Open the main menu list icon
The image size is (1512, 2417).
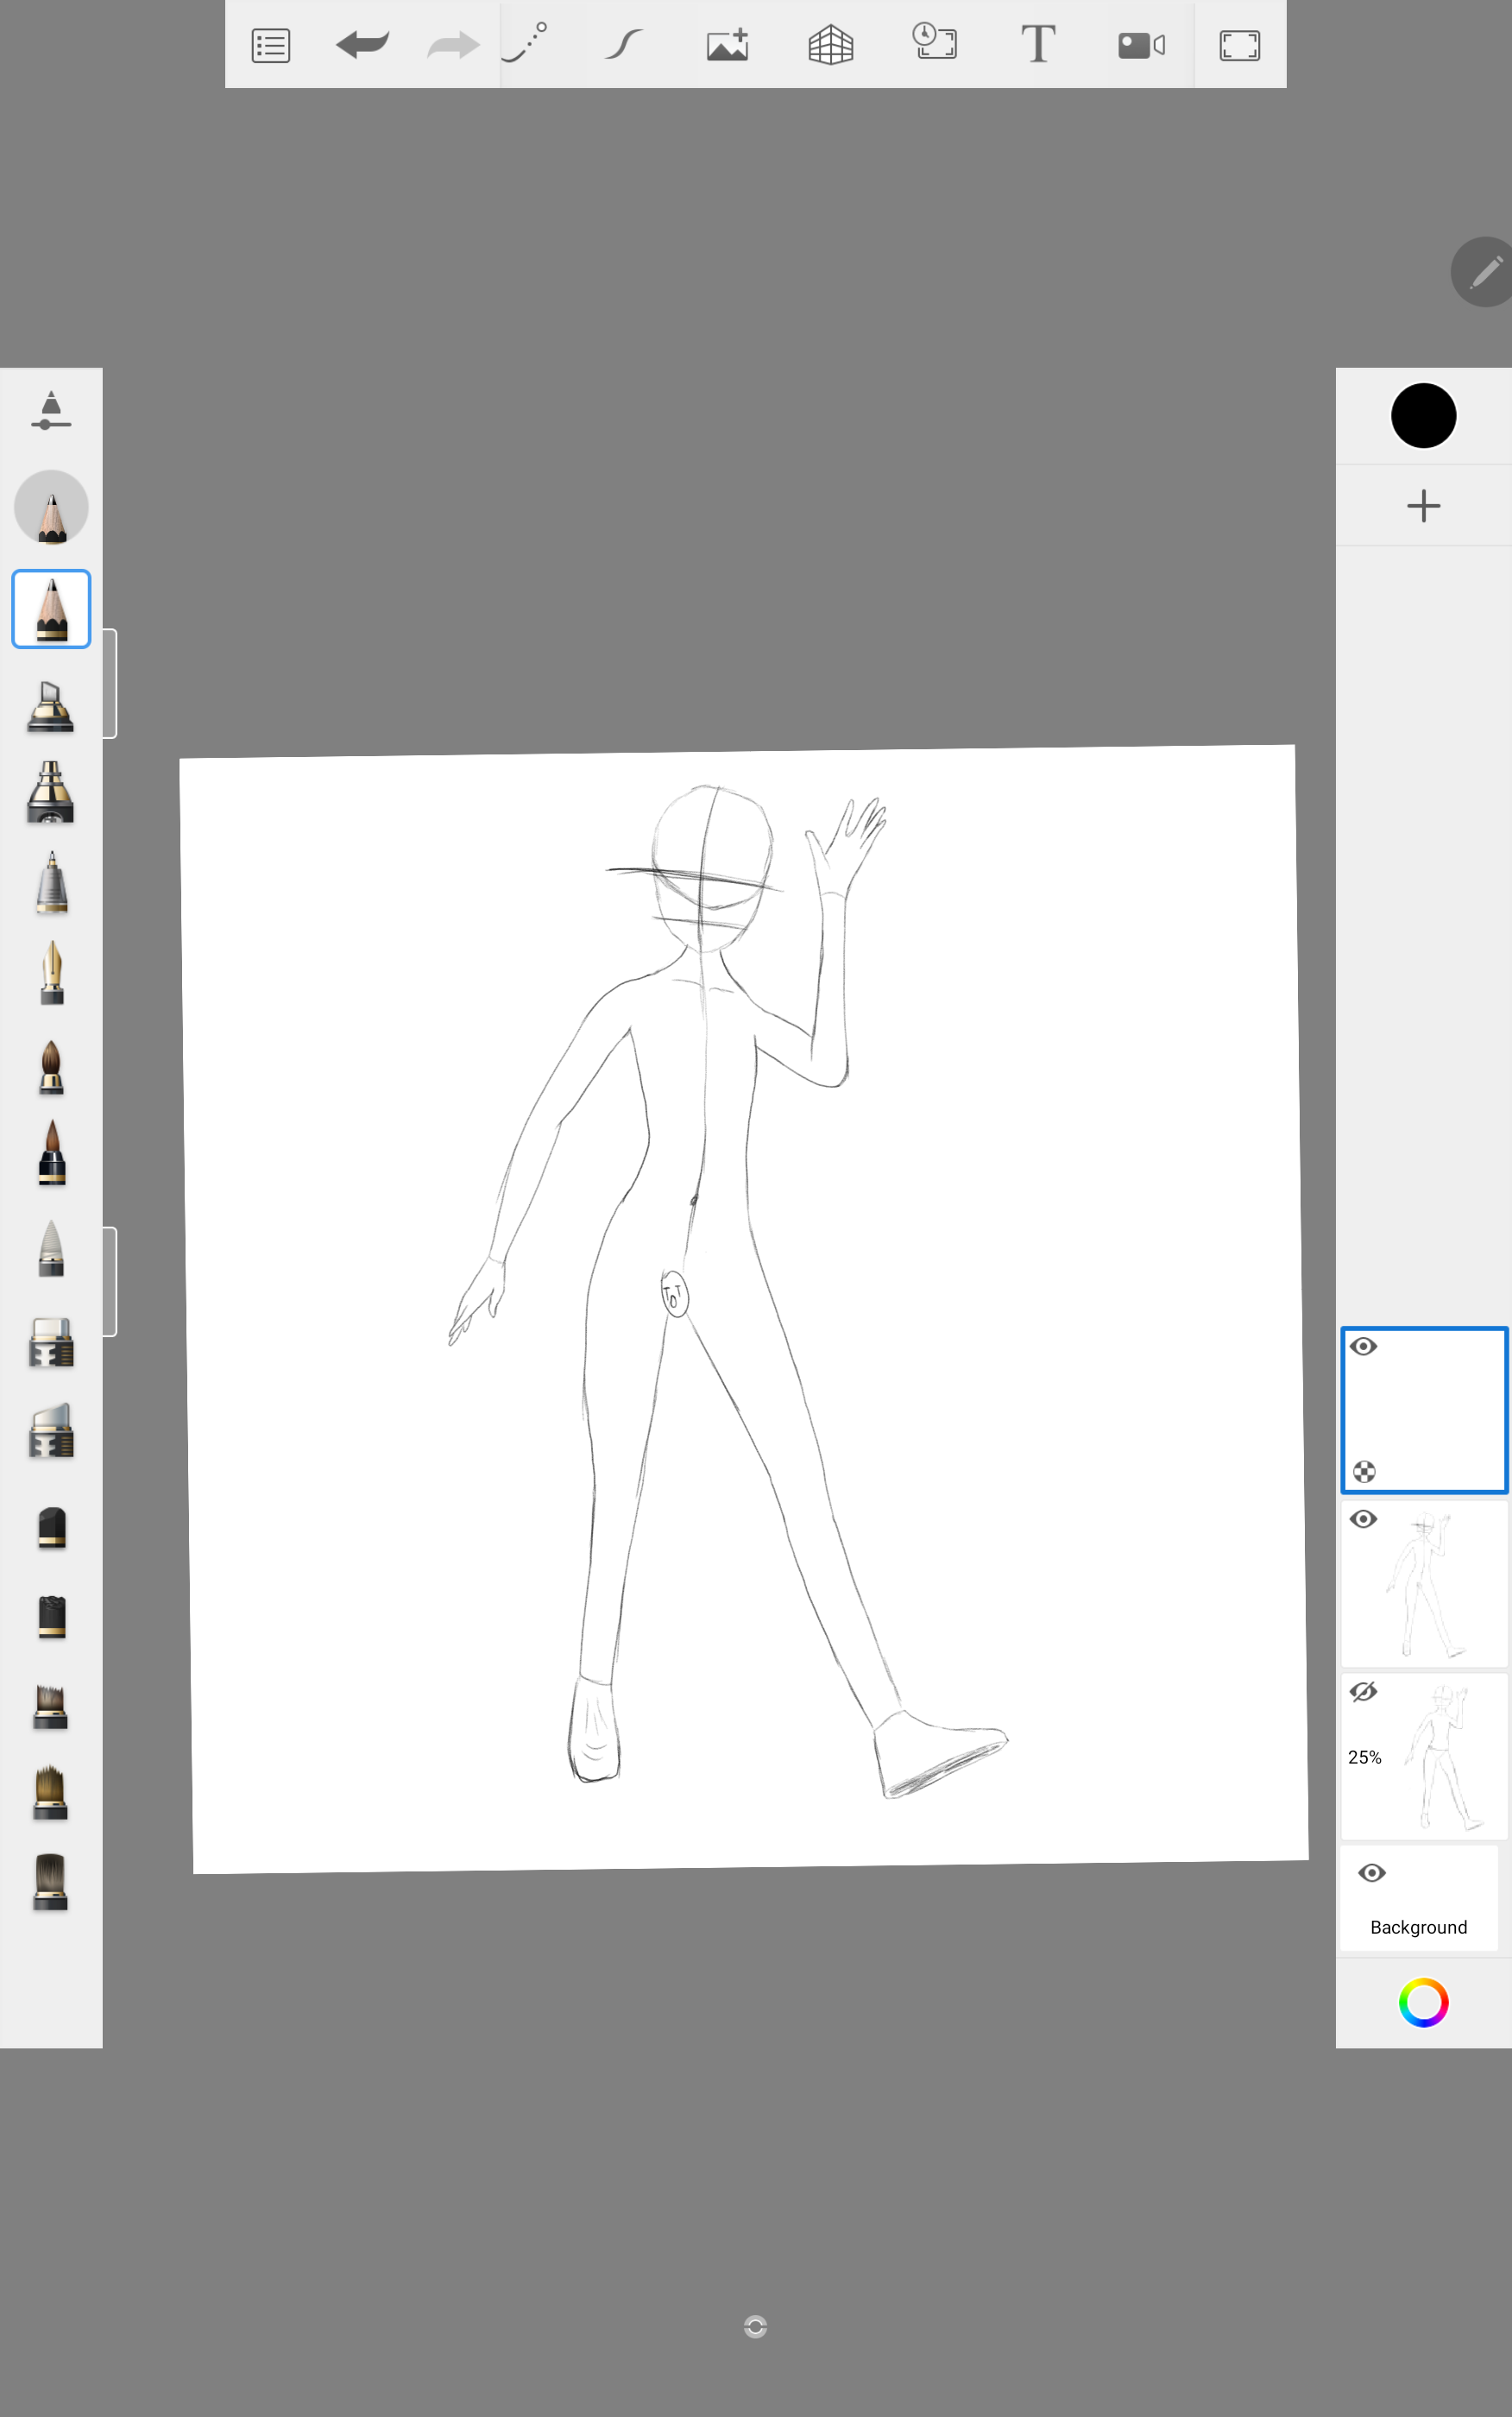(x=271, y=46)
